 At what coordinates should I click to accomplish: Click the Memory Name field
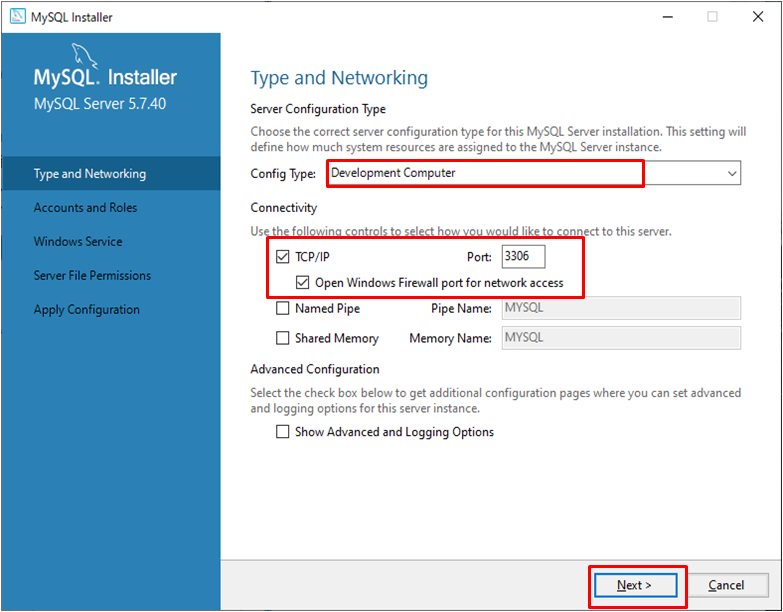click(x=621, y=338)
